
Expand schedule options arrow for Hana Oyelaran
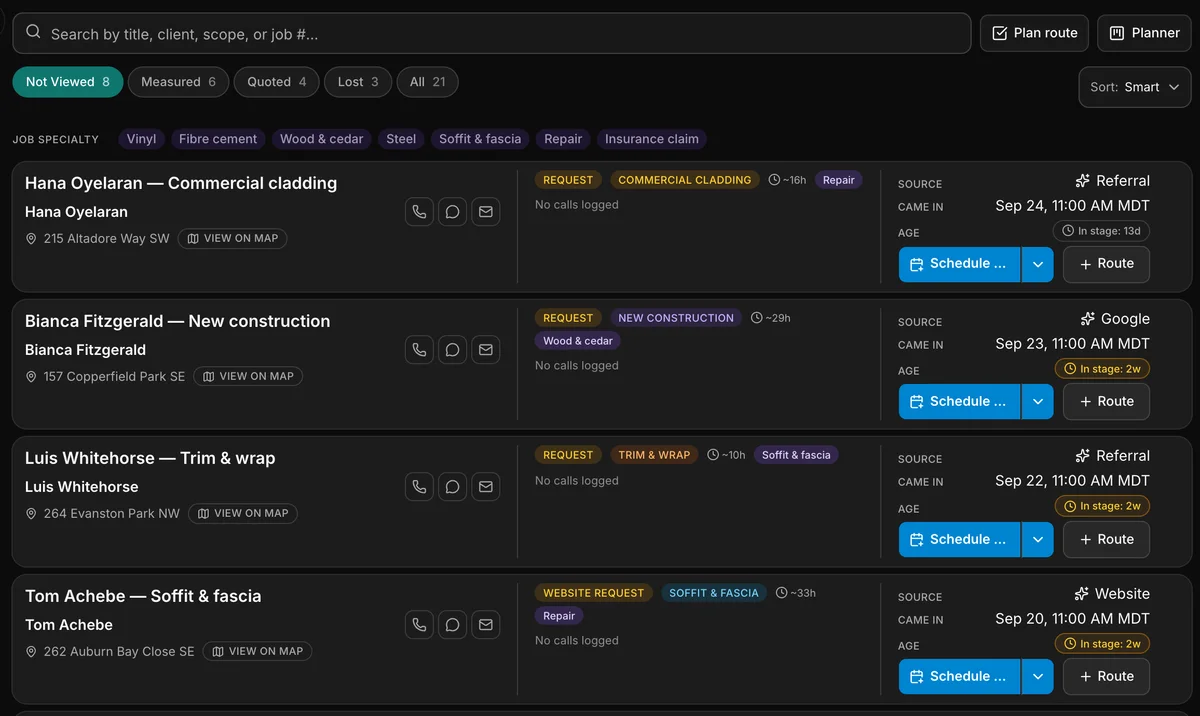pos(1037,264)
